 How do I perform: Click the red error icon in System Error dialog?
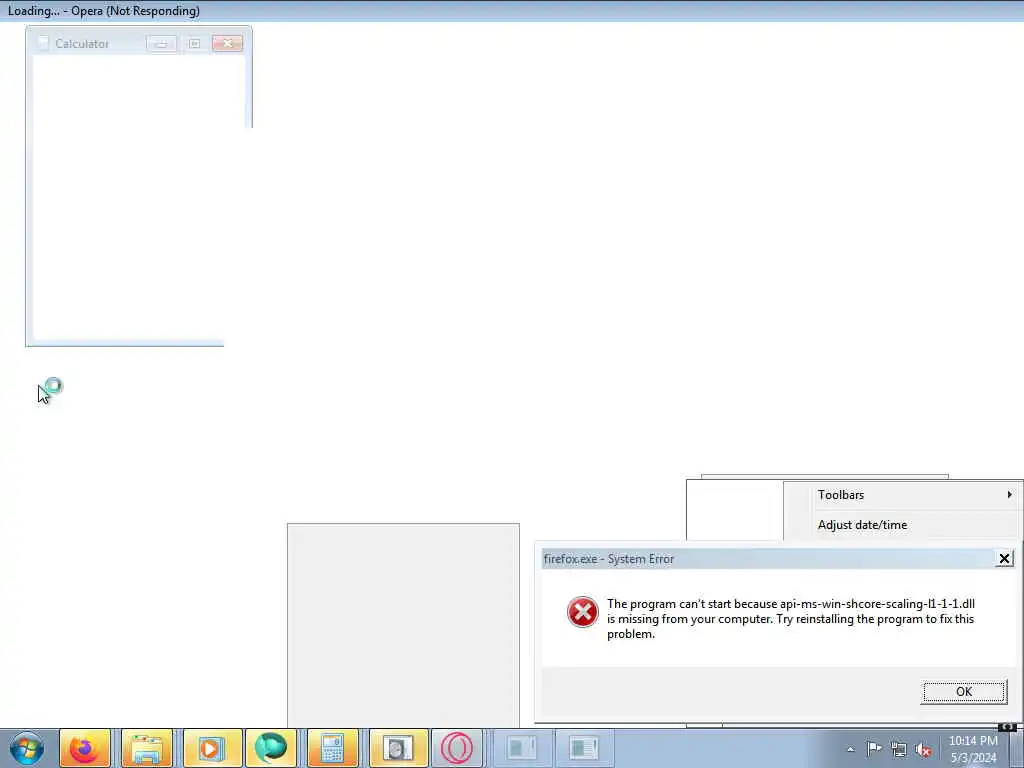[582, 612]
